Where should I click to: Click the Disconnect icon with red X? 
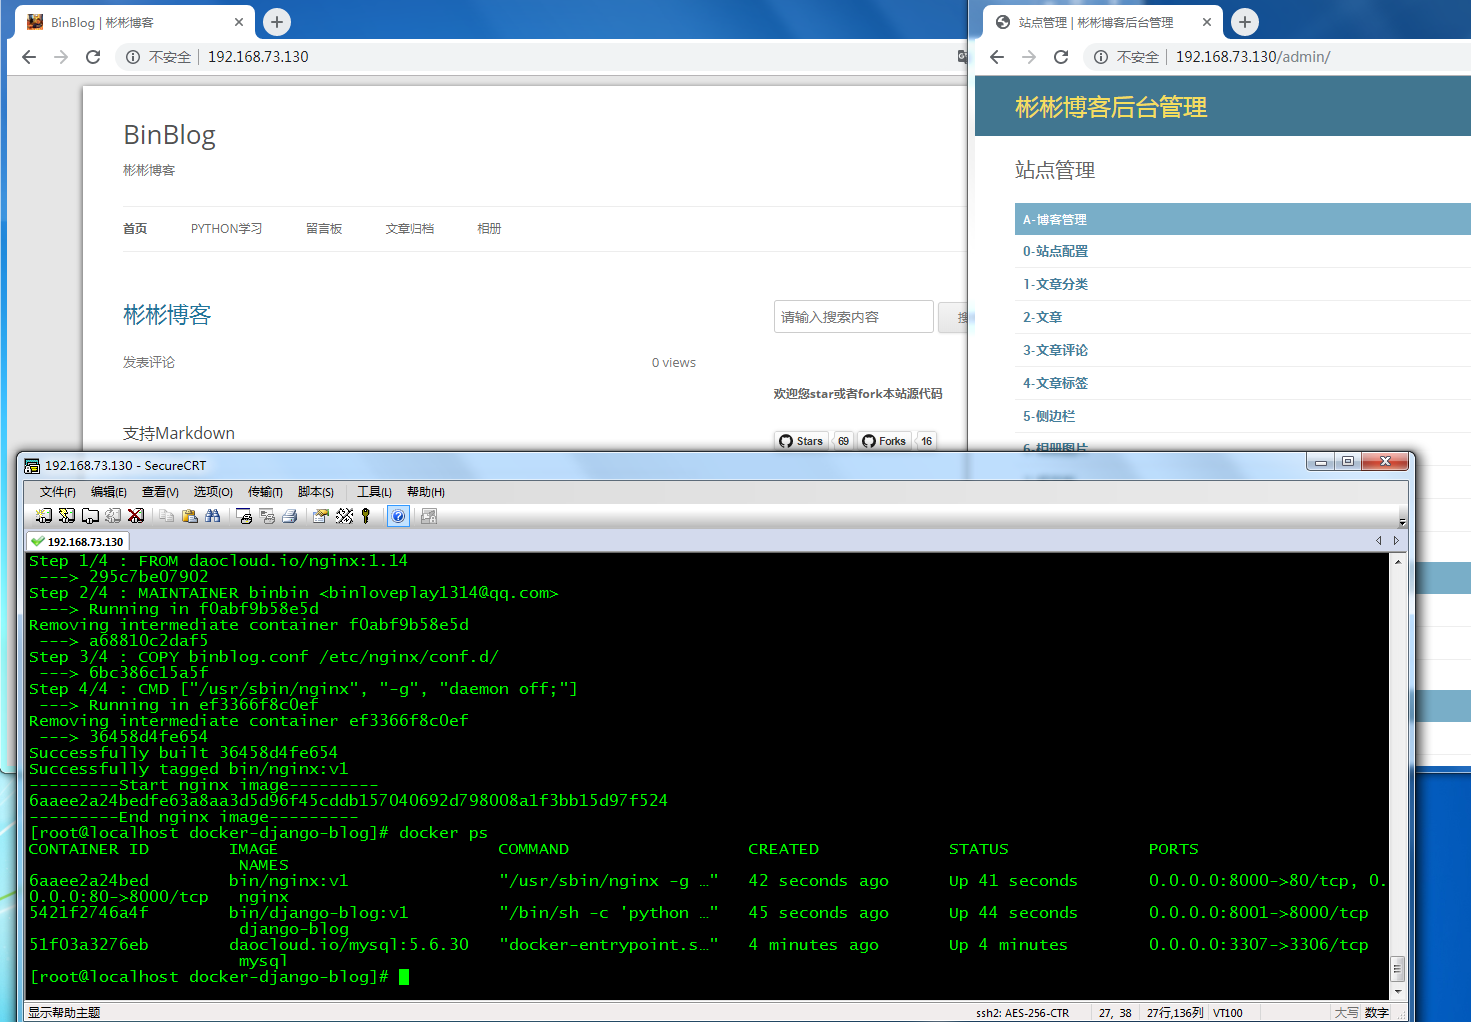(x=136, y=516)
